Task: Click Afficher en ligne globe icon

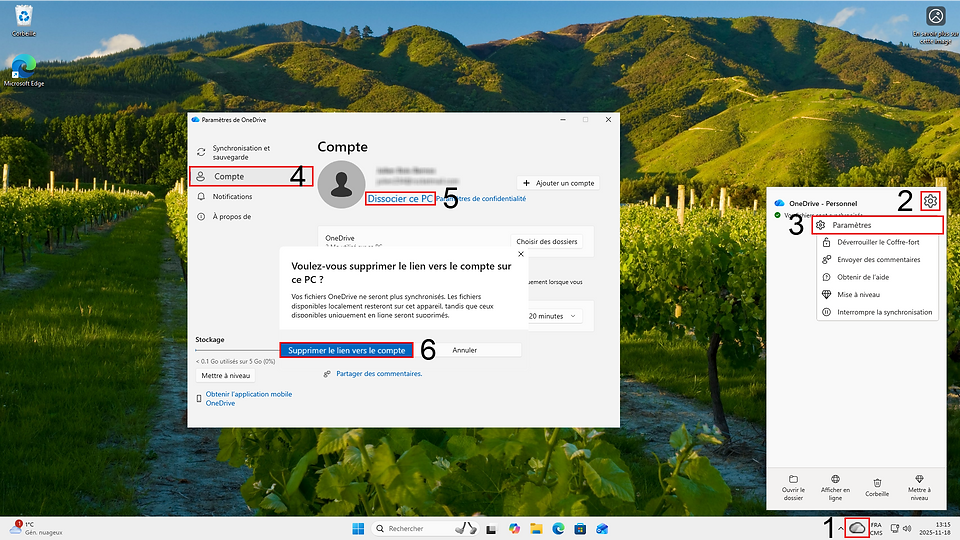Action: (835, 488)
